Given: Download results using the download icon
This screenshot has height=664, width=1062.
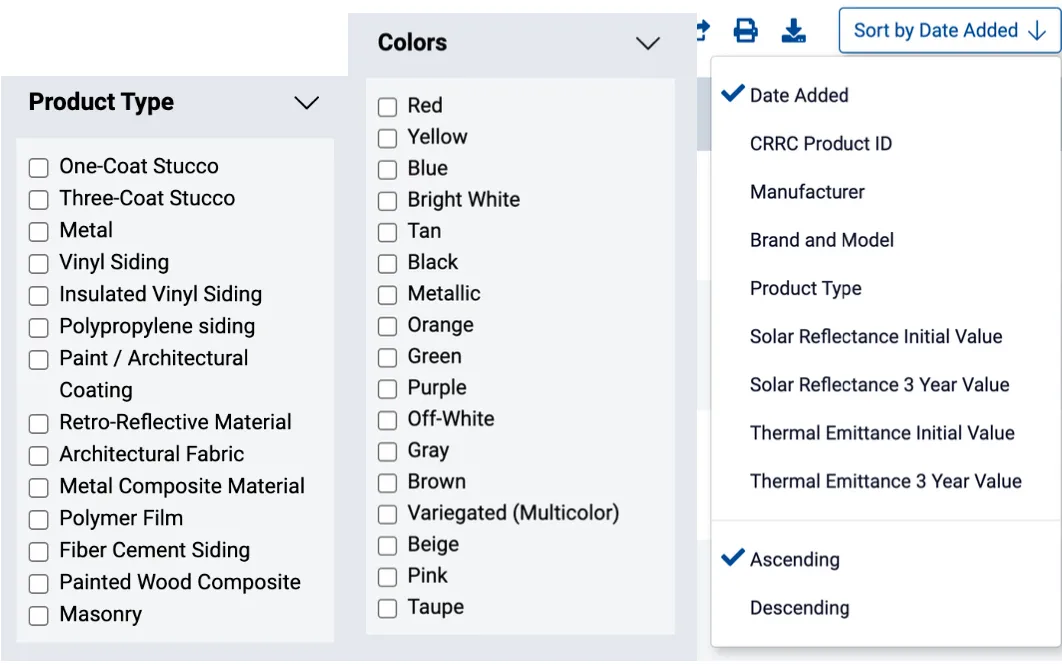Looking at the screenshot, I should pyautogui.click(x=793, y=30).
